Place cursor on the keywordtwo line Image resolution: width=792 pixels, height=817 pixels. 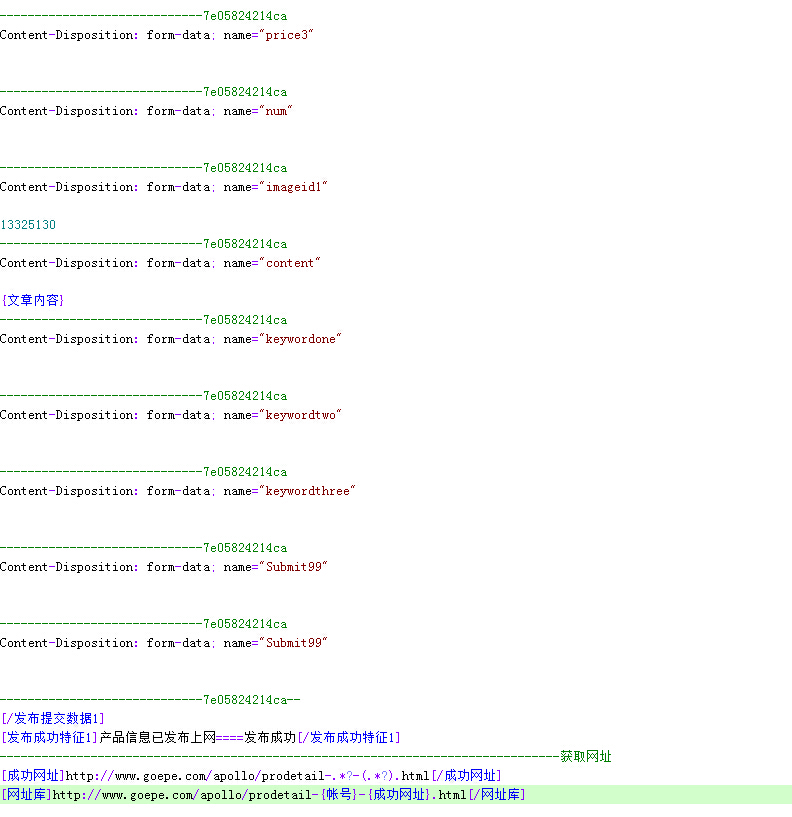[170, 415]
